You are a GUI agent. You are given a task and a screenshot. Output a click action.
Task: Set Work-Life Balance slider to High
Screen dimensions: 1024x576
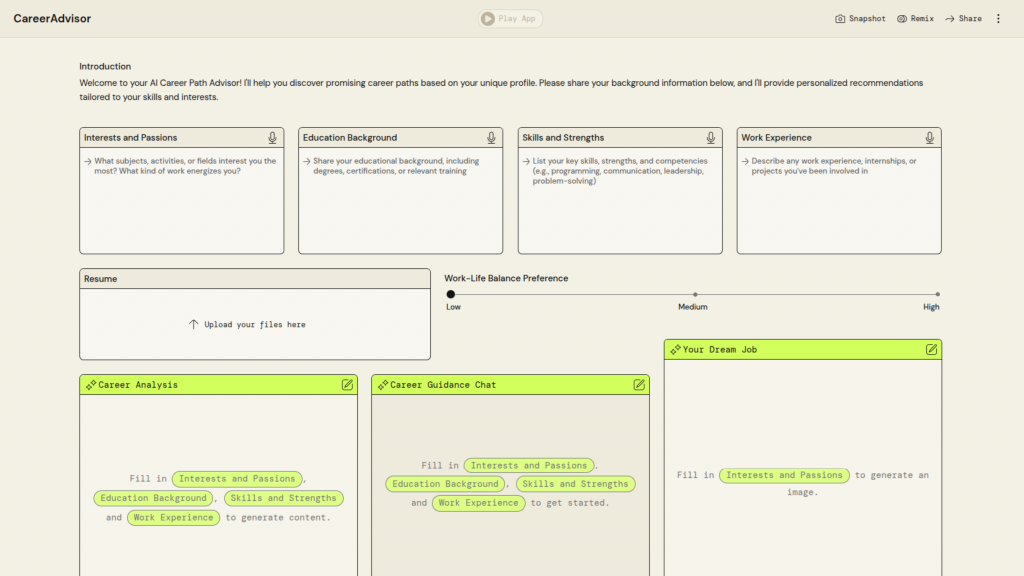point(937,294)
